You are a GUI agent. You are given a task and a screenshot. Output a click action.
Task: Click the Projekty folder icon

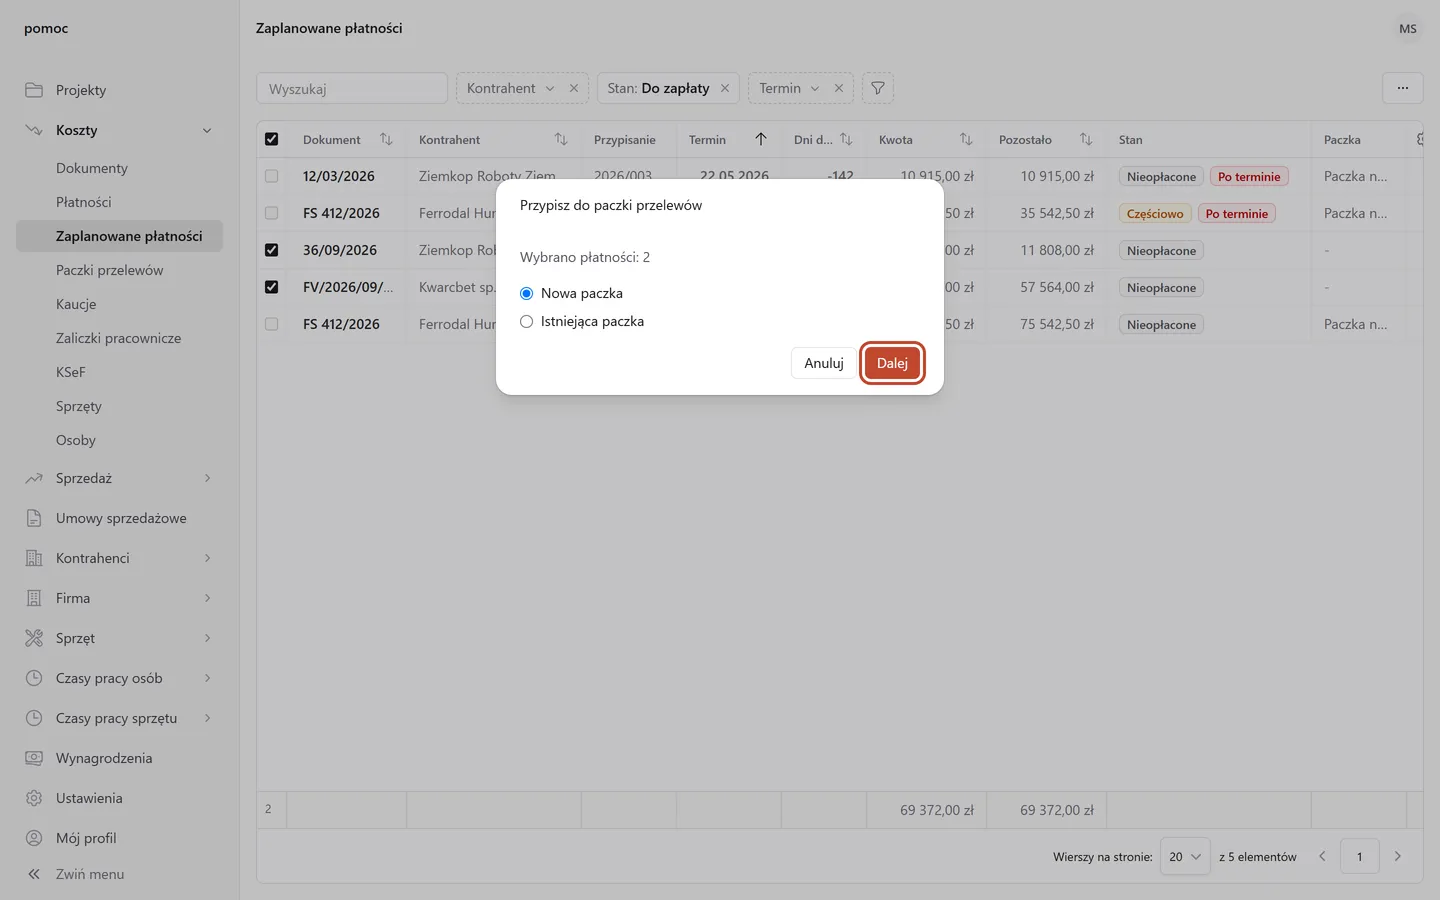34,90
